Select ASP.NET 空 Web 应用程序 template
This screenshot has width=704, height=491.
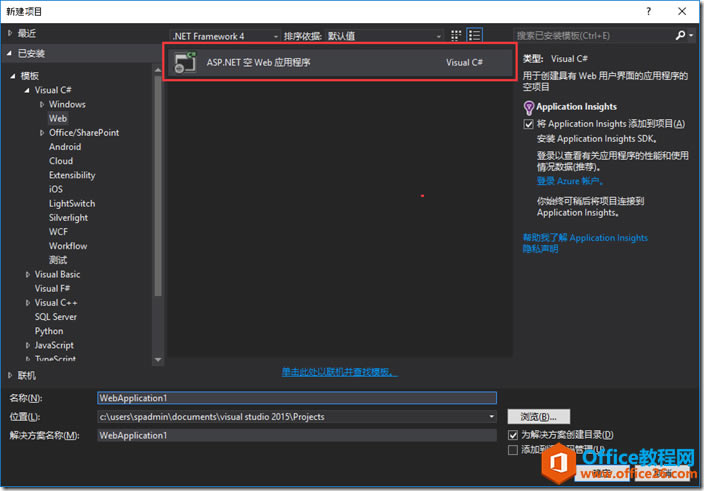340,62
